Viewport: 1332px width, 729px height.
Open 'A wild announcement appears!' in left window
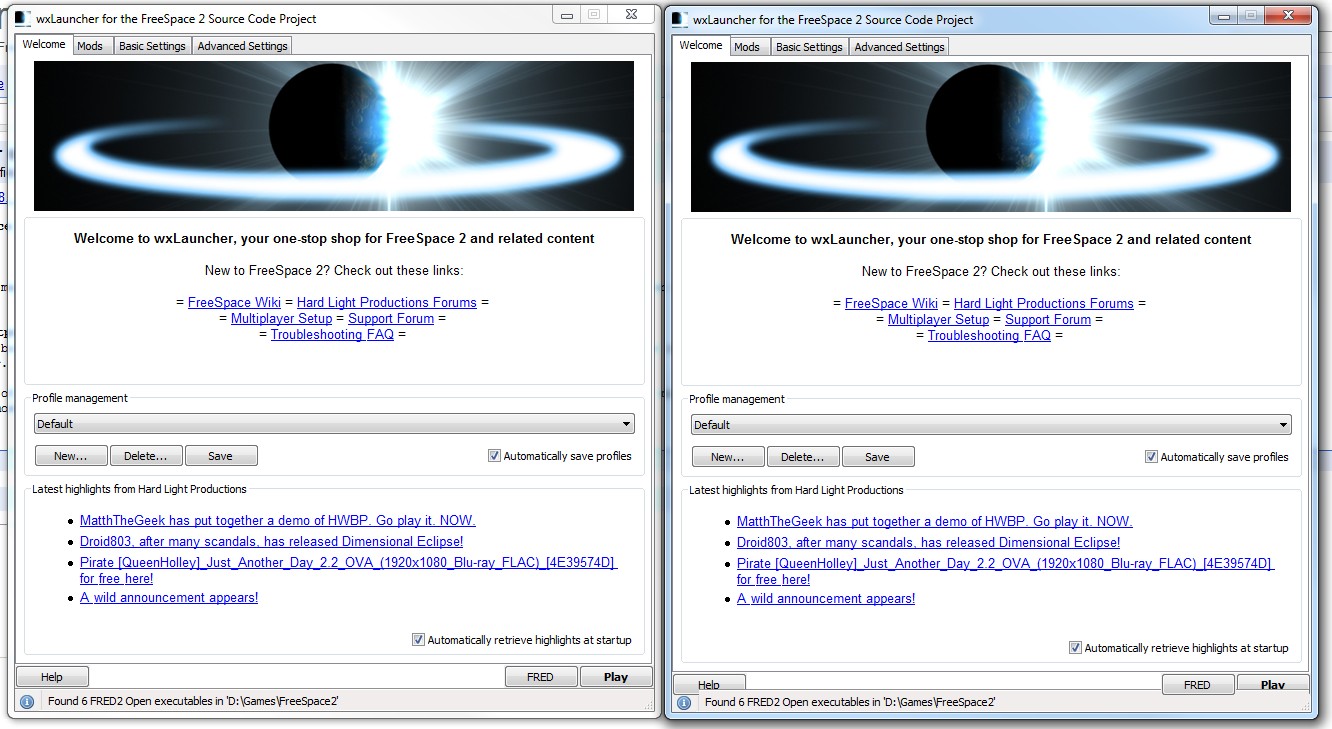[x=169, y=597]
